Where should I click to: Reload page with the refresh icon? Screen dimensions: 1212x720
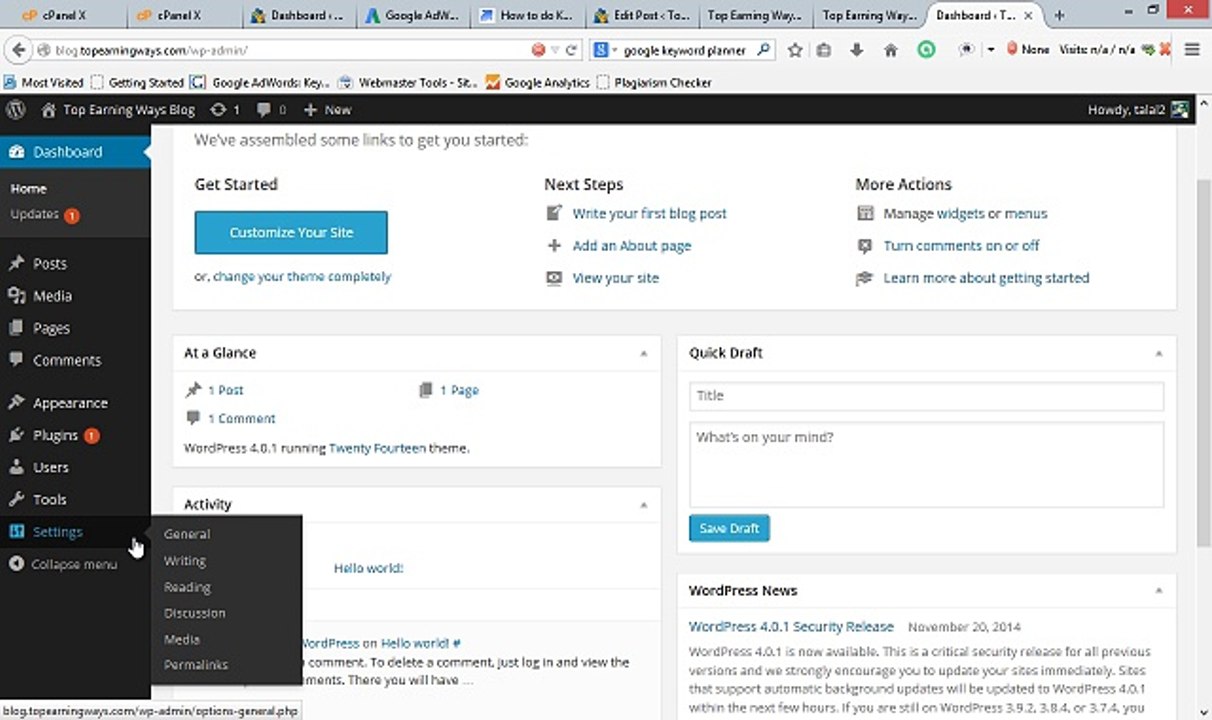click(x=572, y=49)
